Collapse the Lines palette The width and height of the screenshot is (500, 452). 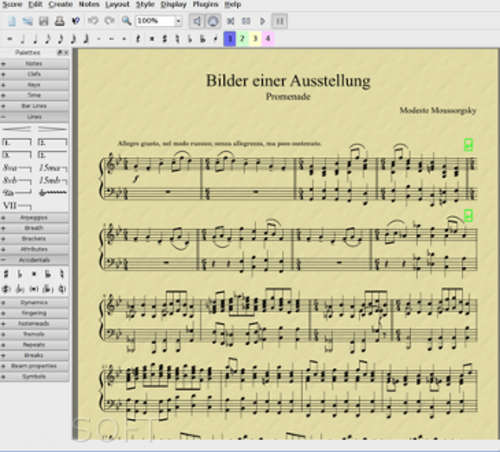(x=34, y=117)
